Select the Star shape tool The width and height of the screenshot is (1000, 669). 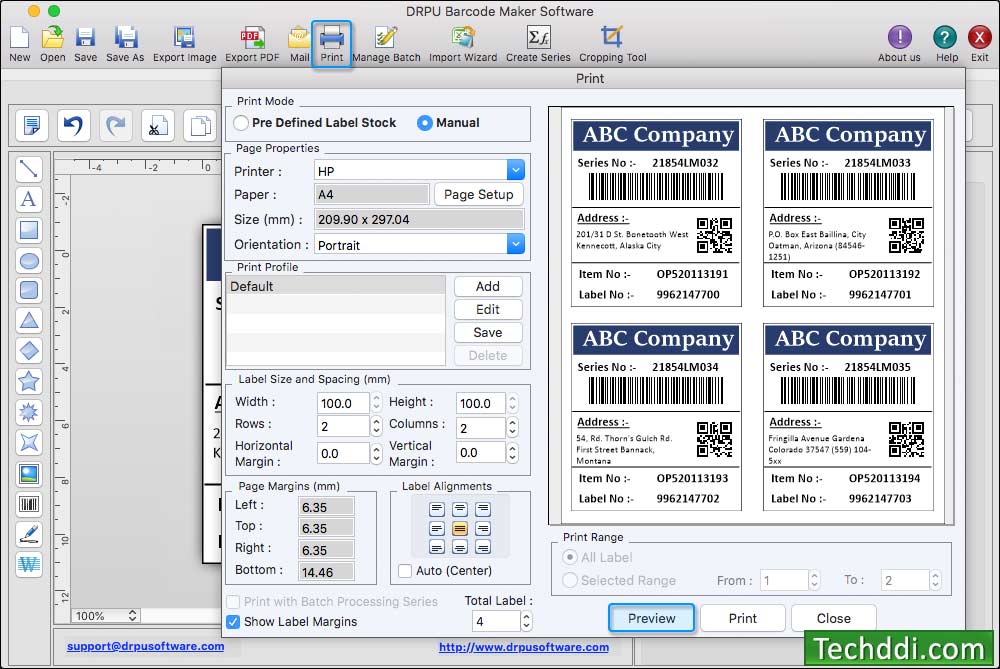tap(29, 381)
